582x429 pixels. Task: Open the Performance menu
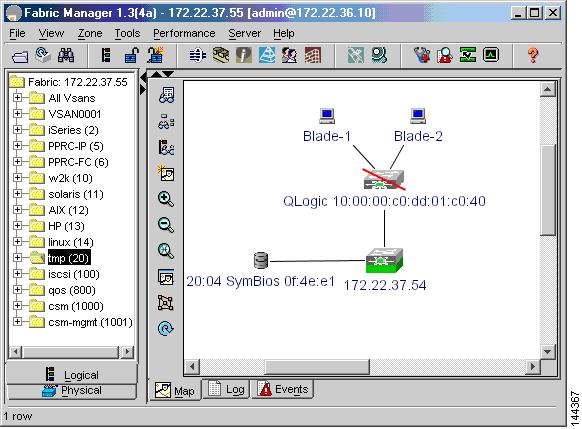coord(184,33)
